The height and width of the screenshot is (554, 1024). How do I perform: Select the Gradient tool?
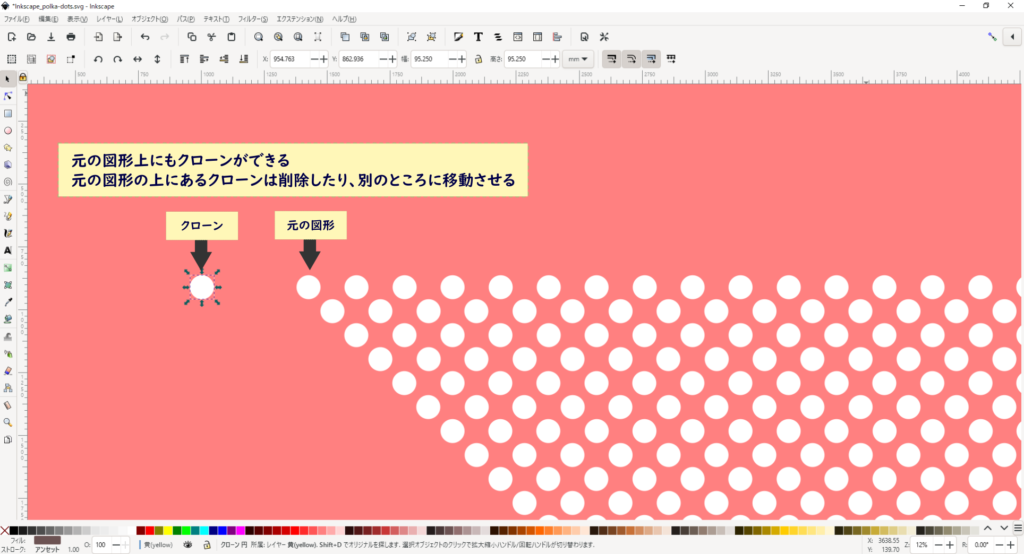8,268
